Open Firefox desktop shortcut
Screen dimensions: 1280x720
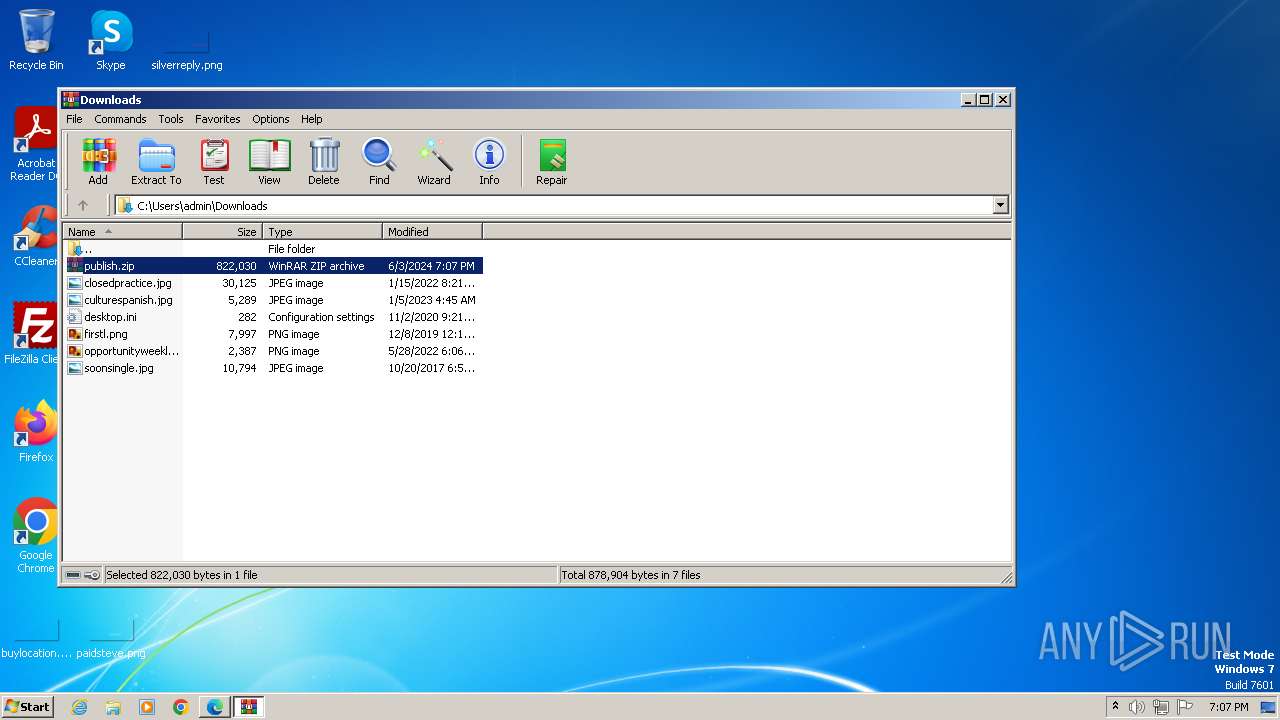coord(36,432)
